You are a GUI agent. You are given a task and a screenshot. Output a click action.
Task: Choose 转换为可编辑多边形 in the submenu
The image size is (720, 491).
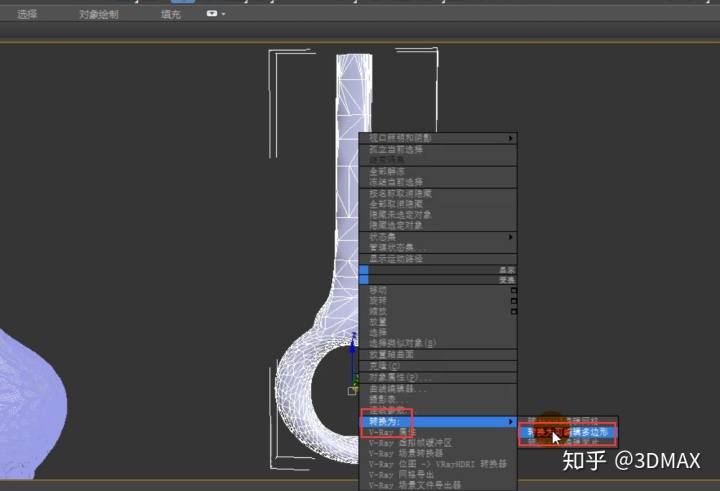pyautogui.click(x=569, y=432)
